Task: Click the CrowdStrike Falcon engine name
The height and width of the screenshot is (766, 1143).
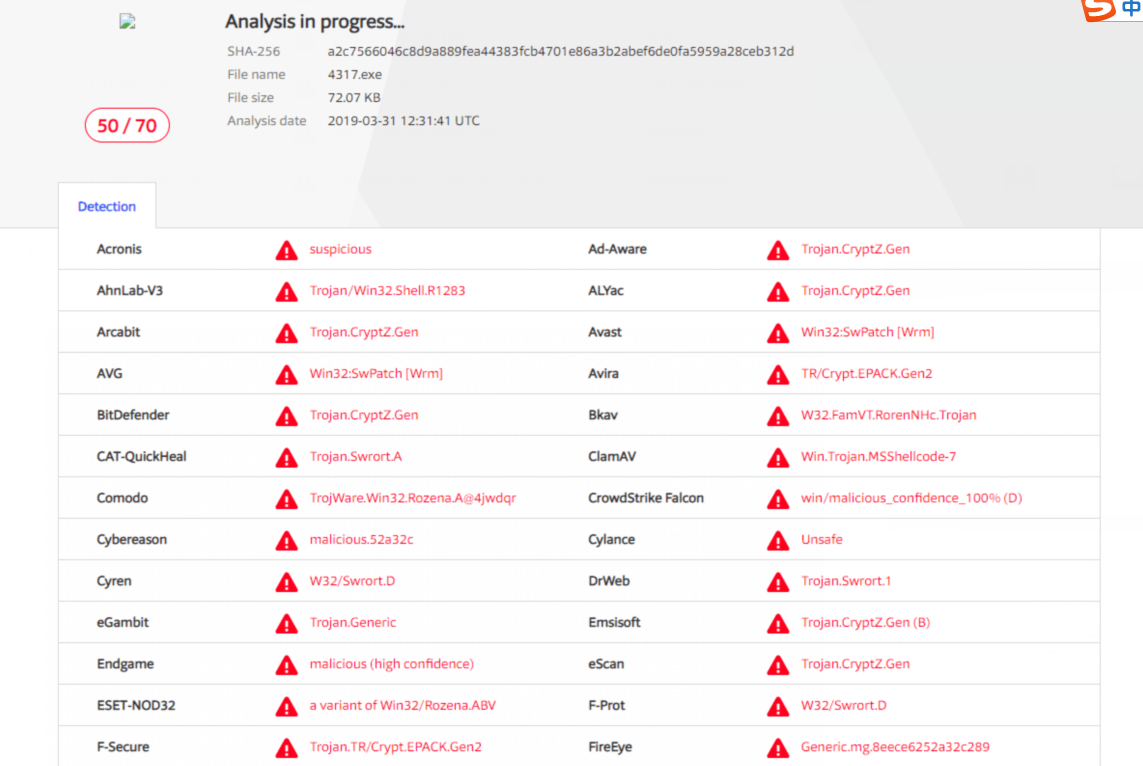Action: coord(646,499)
